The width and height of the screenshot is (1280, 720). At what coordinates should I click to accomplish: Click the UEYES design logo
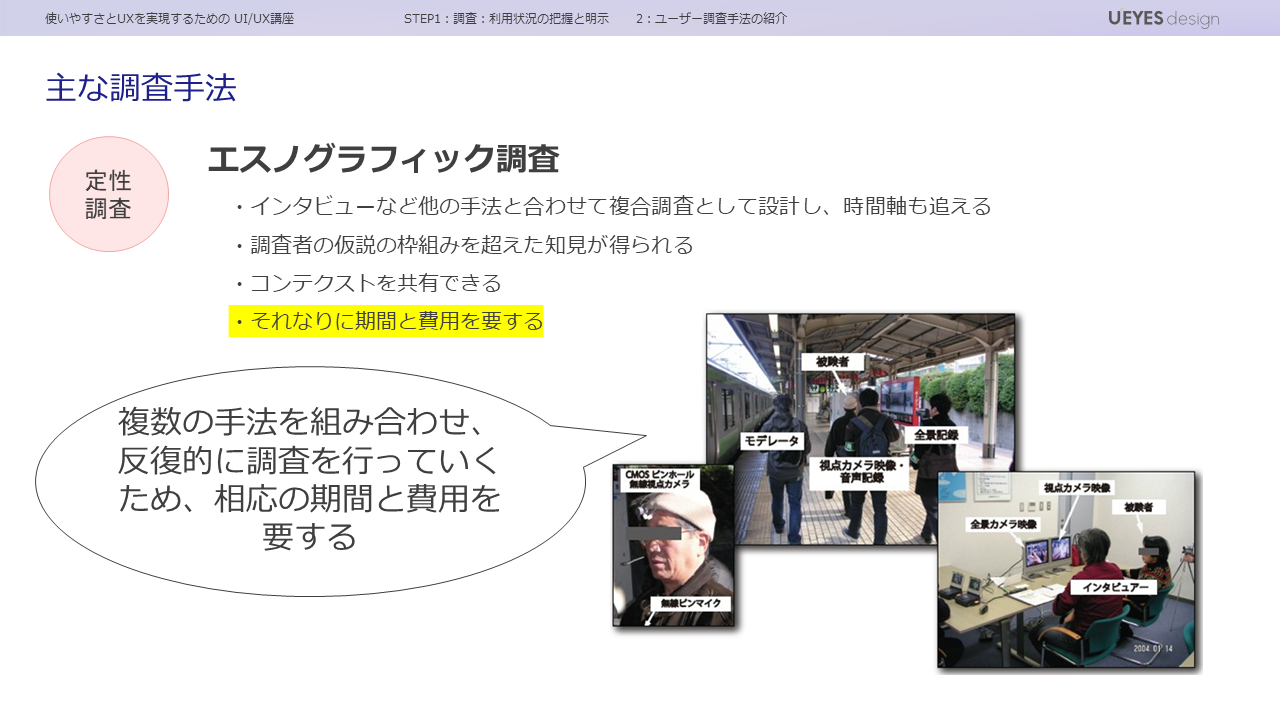[1163, 18]
